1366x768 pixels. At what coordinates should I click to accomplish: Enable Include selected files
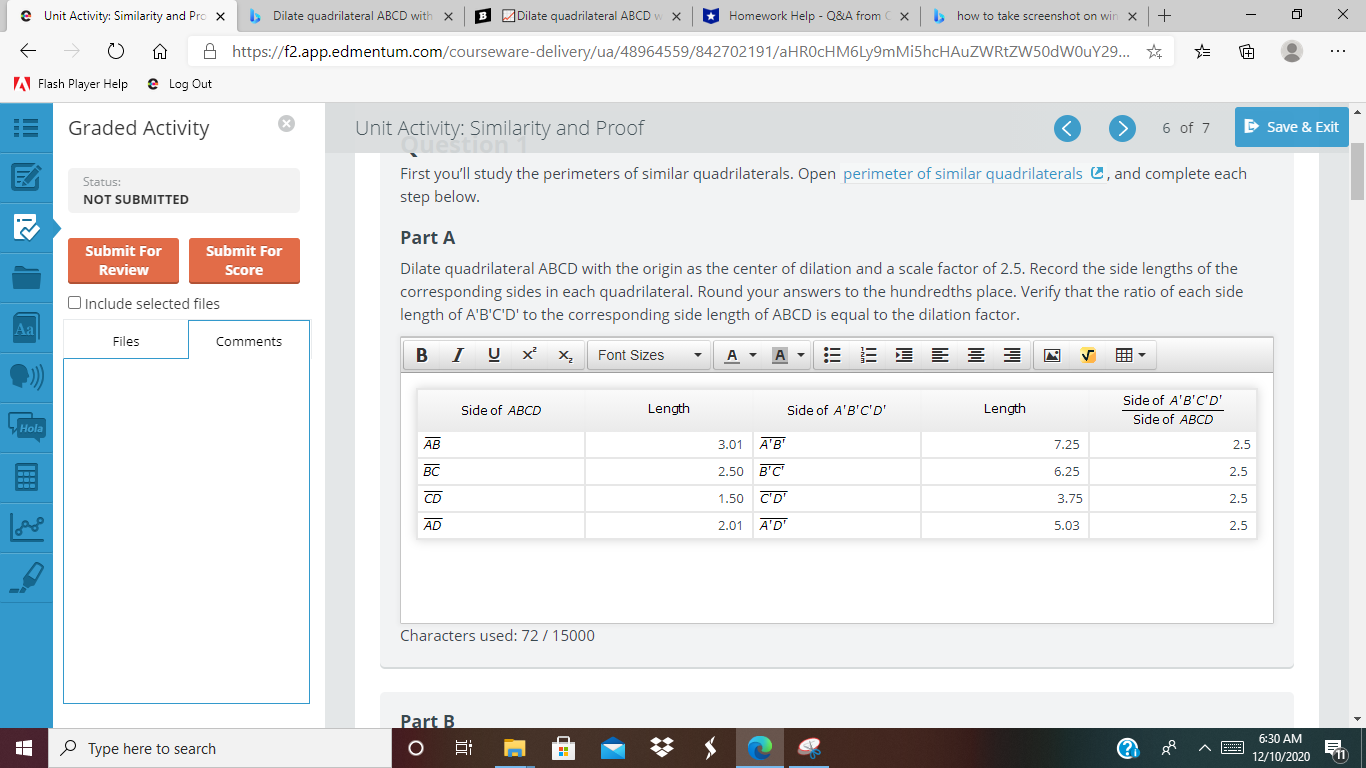click(74, 303)
